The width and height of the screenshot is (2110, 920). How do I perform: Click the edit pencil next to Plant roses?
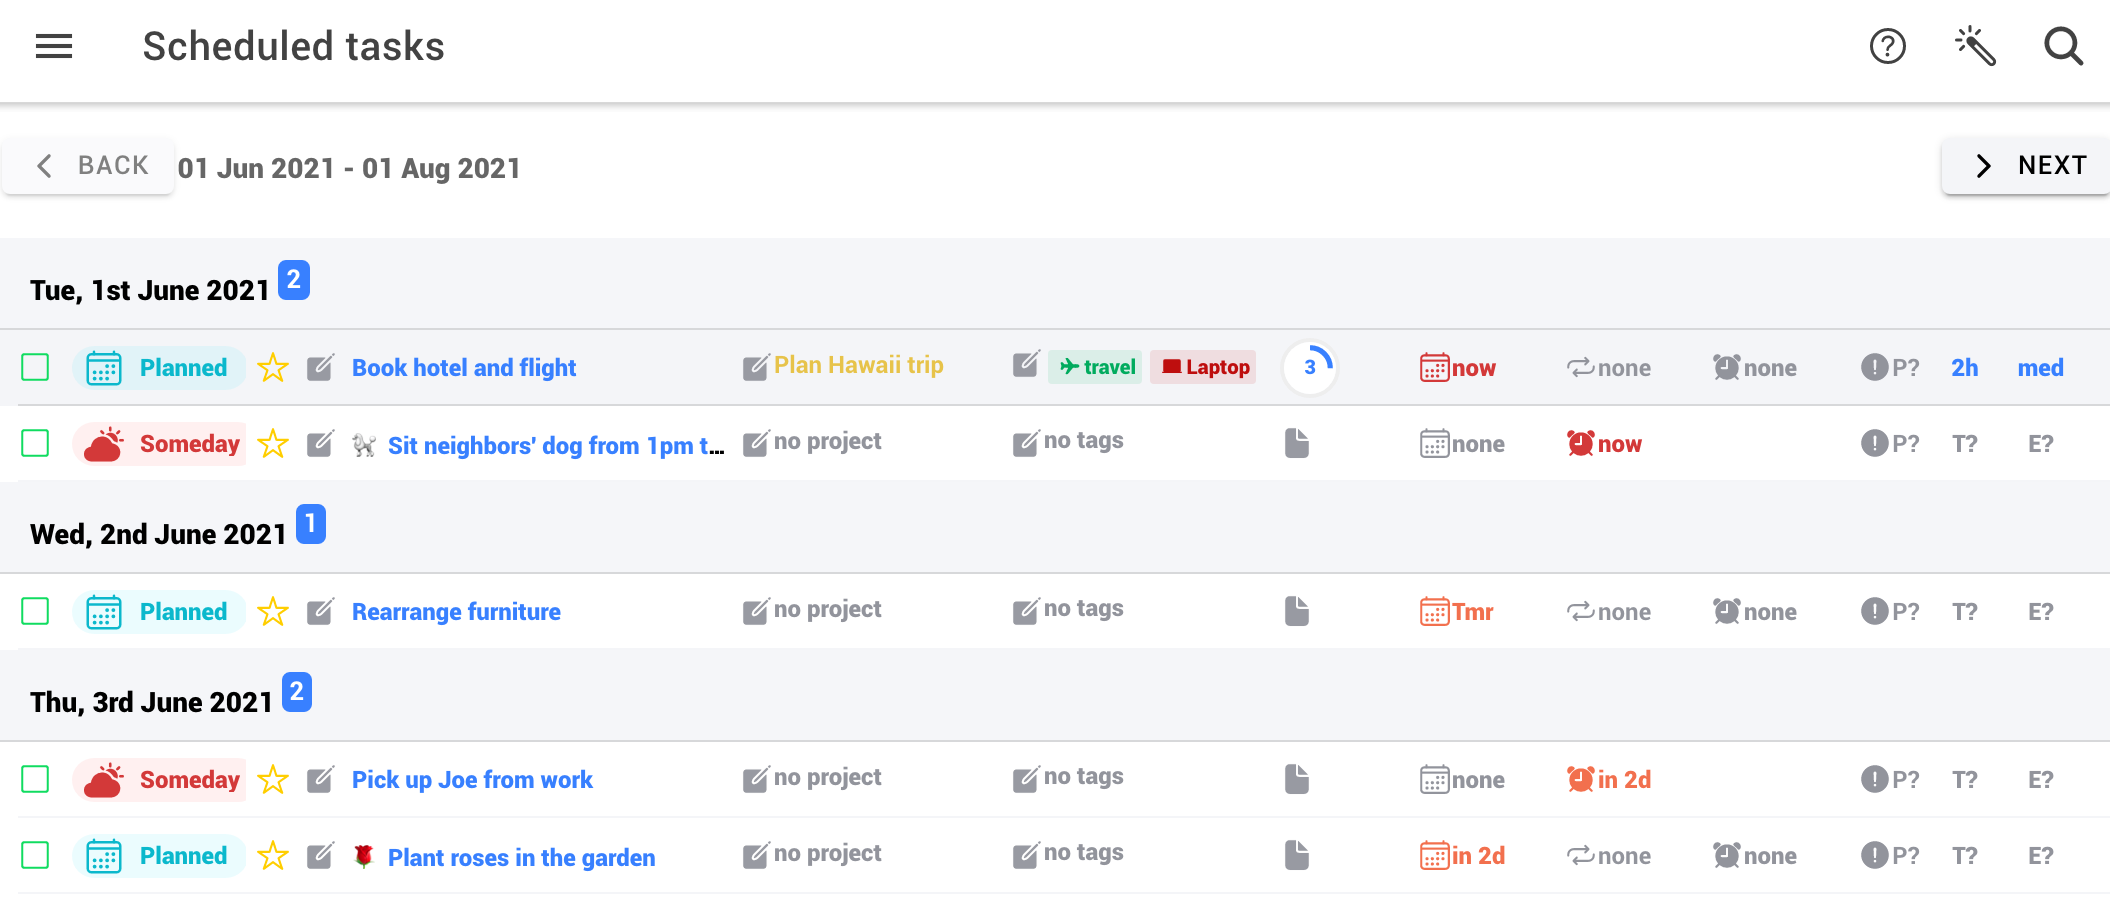click(320, 855)
